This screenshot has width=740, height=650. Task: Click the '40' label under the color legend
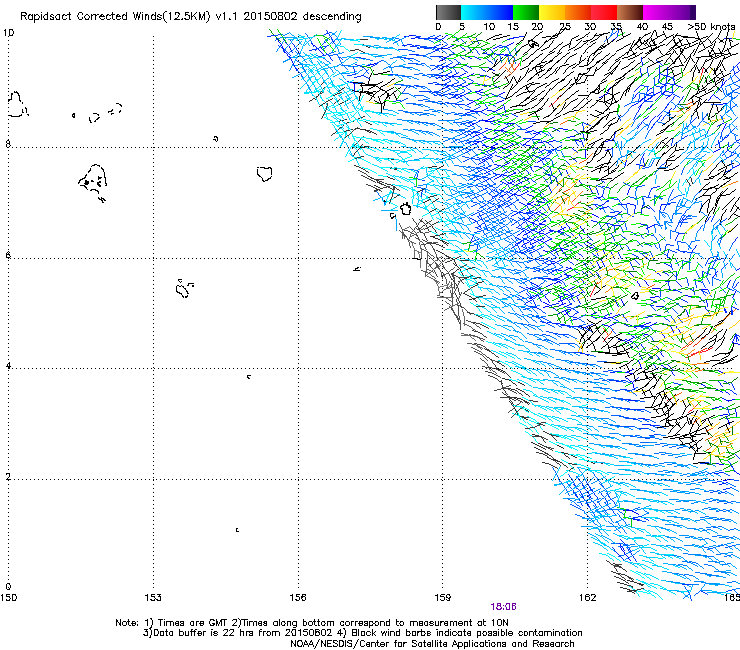click(x=642, y=27)
